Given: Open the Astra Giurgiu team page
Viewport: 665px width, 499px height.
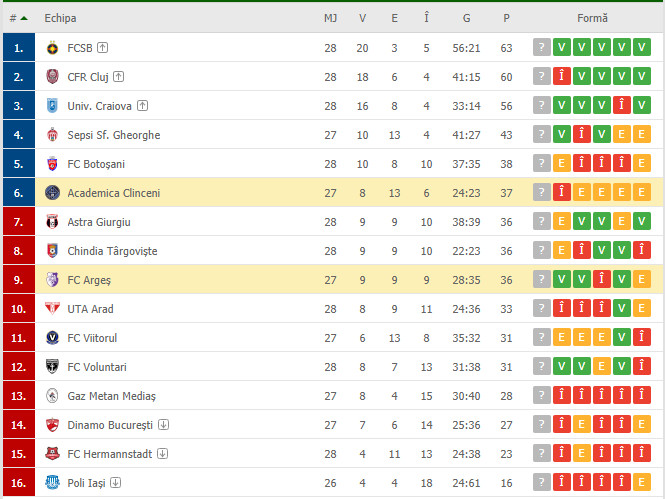Looking at the screenshot, I should point(99,222).
